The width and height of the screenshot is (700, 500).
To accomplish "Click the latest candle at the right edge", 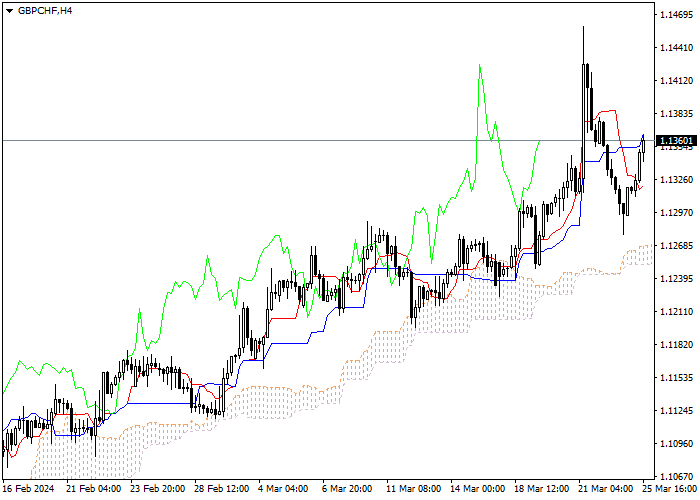I will [x=643, y=146].
